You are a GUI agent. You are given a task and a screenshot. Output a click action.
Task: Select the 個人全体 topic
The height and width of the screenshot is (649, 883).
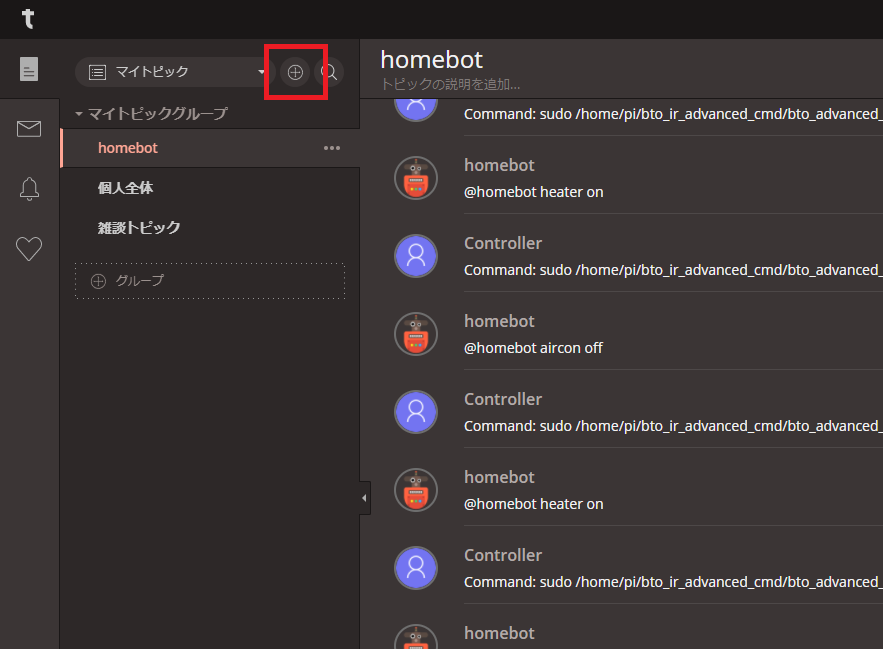click(126, 188)
